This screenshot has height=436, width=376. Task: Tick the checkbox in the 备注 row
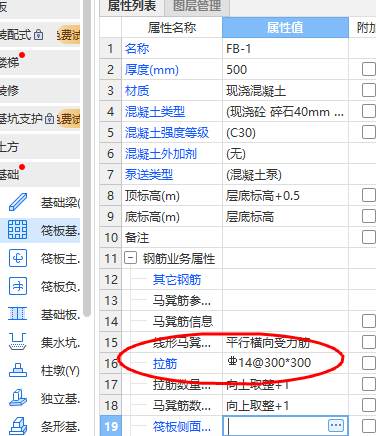point(369,237)
